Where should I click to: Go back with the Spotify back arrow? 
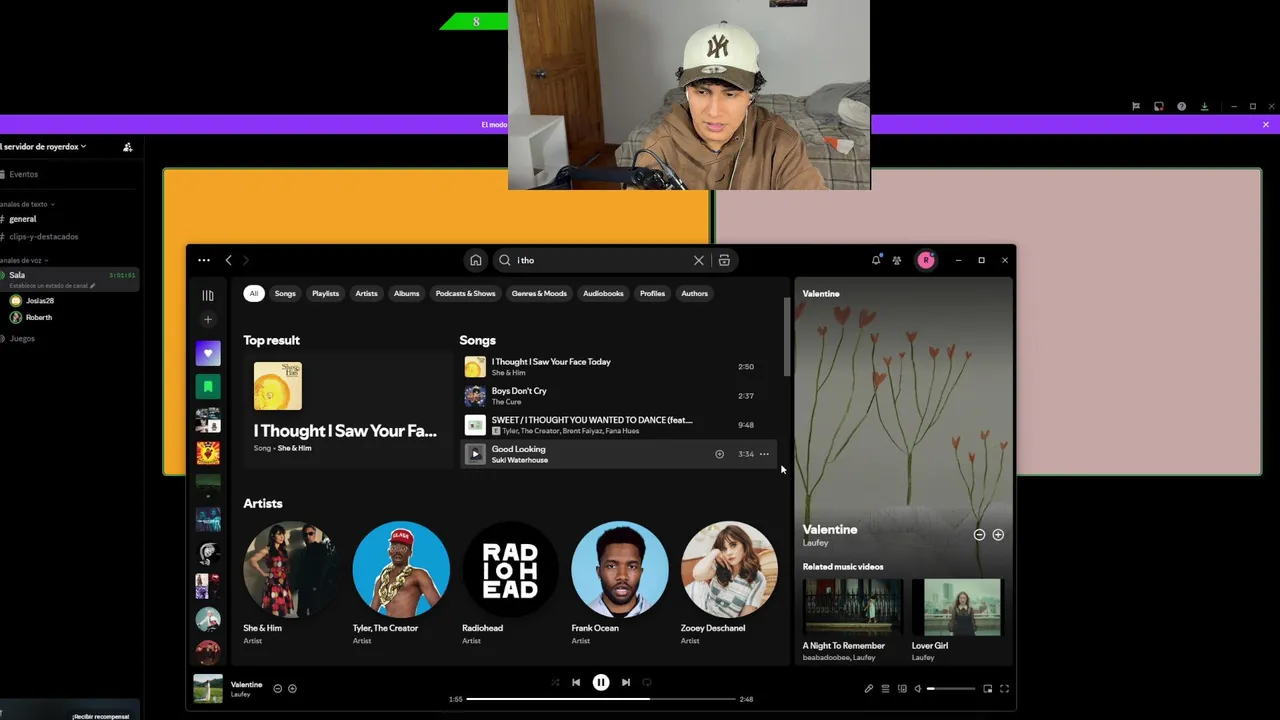[x=228, y=260]
